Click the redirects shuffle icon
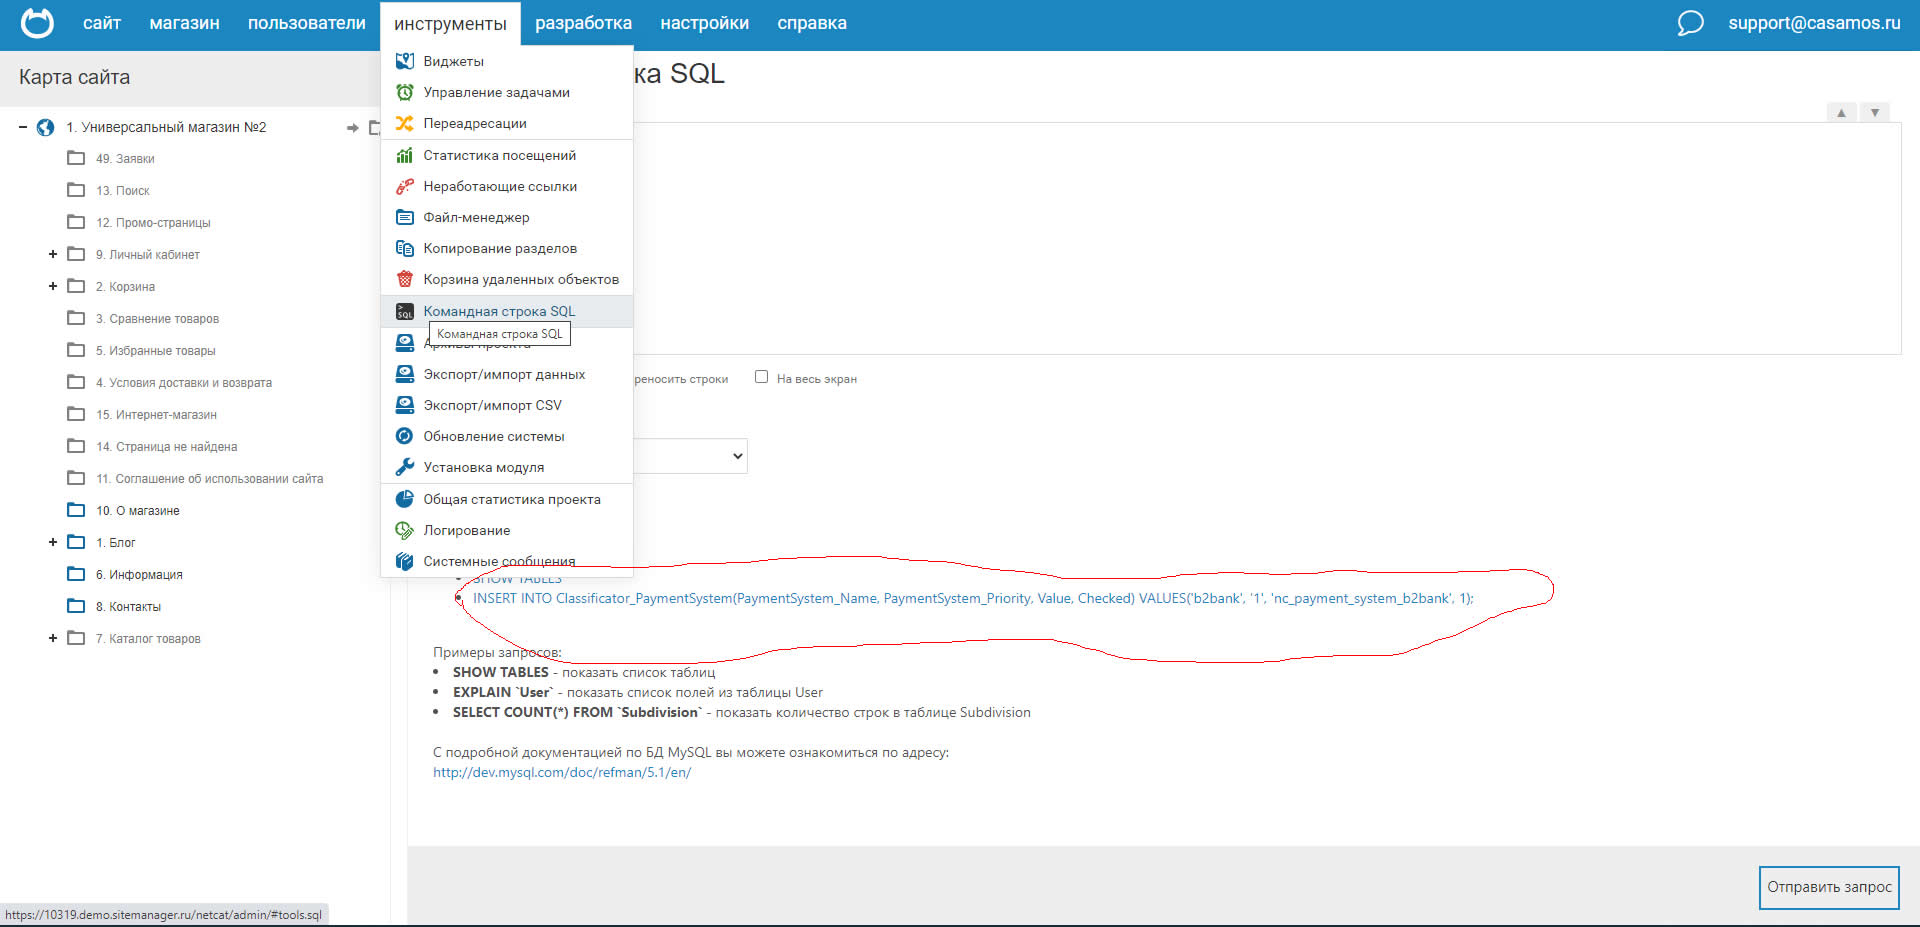Viewport: 1920px width, 927px height. point(404,123)
